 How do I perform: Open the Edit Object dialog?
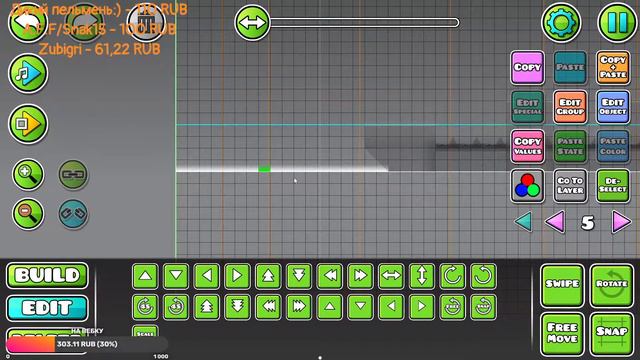tap(613, 107)
